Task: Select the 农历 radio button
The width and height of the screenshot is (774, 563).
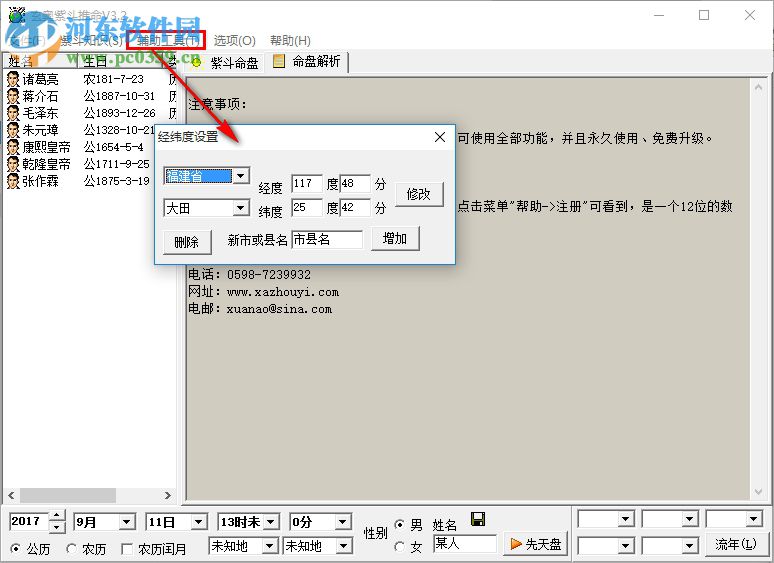Action: click(x=72, y=548)
